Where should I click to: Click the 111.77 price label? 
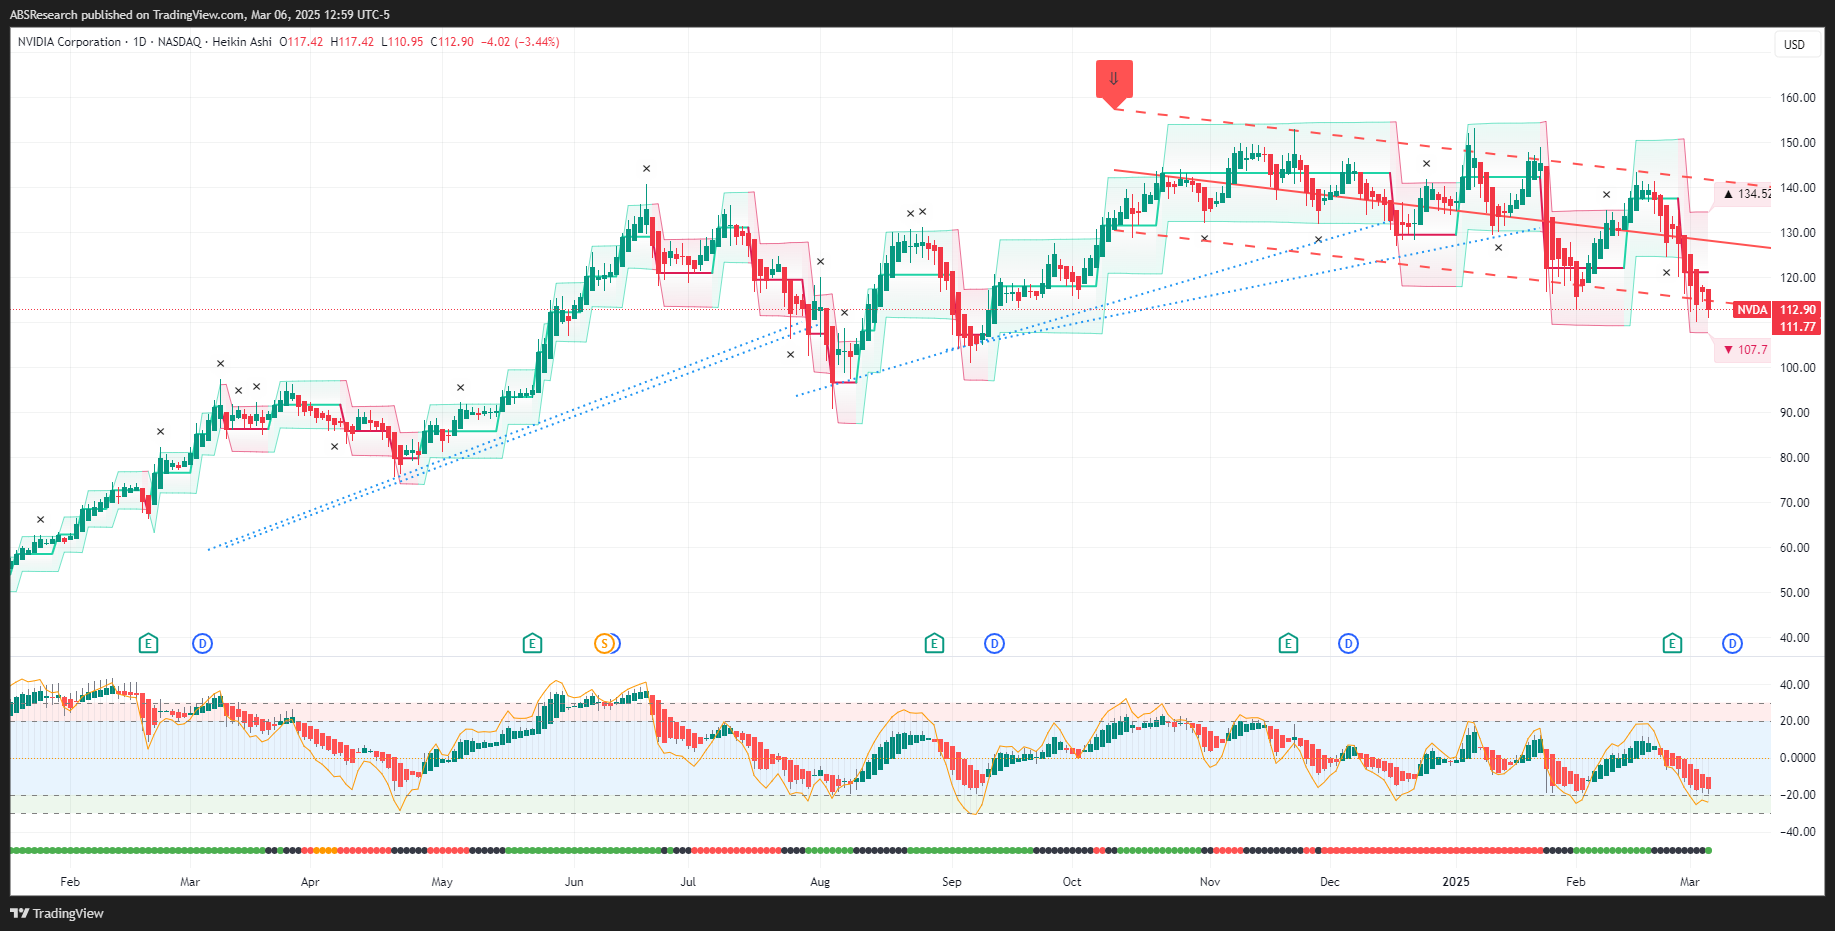click(x=1797, y=327)
